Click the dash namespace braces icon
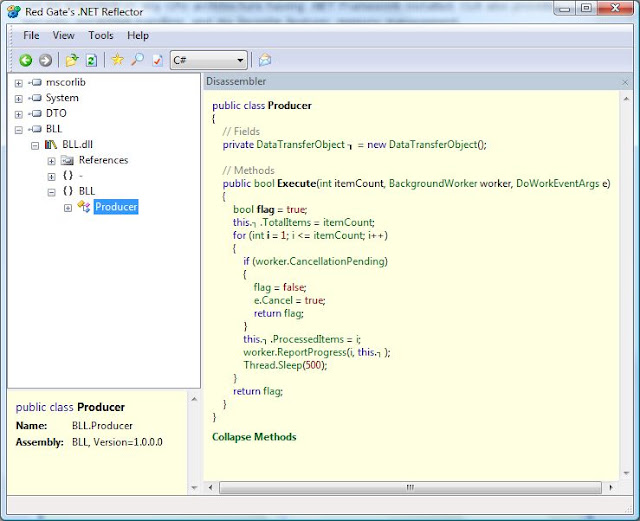640x521 pixels. click(x=68, y=176)
